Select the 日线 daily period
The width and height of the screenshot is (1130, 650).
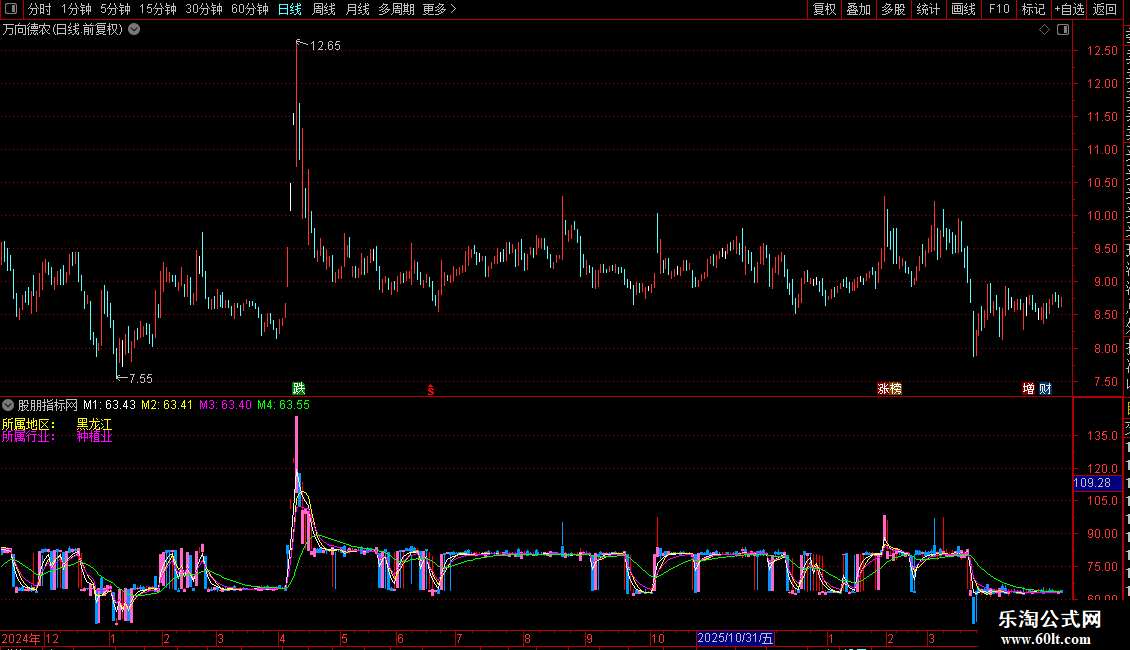[290, 9]
